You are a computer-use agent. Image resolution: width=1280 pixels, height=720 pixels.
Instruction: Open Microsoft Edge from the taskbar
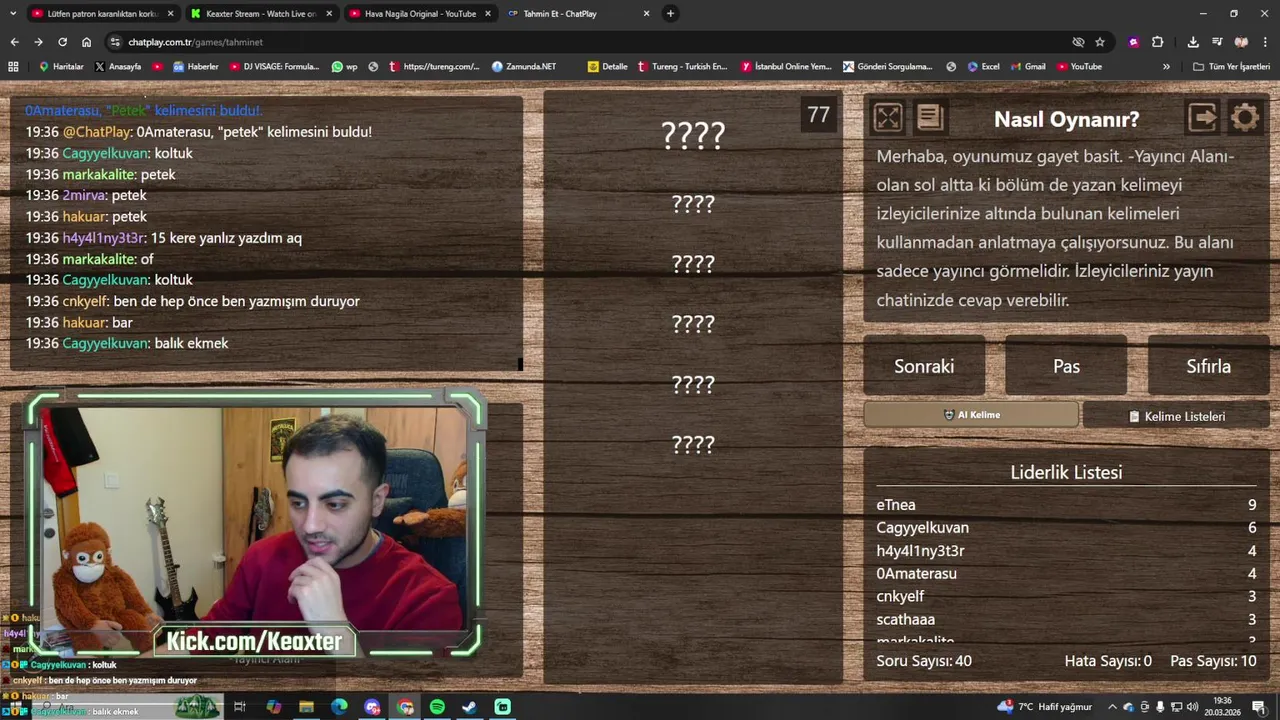point(339,707)
